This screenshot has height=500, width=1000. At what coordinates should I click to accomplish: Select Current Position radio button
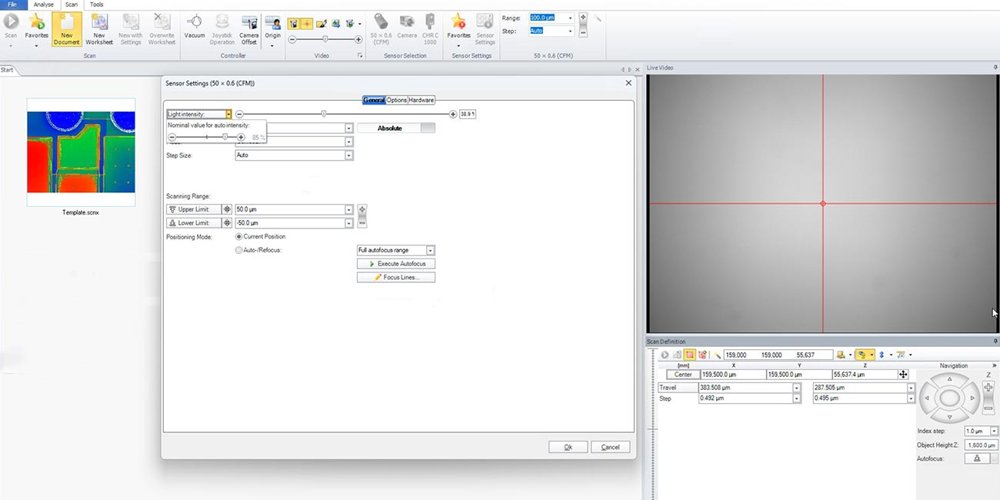pyautogui.click(x=239, y=237)
